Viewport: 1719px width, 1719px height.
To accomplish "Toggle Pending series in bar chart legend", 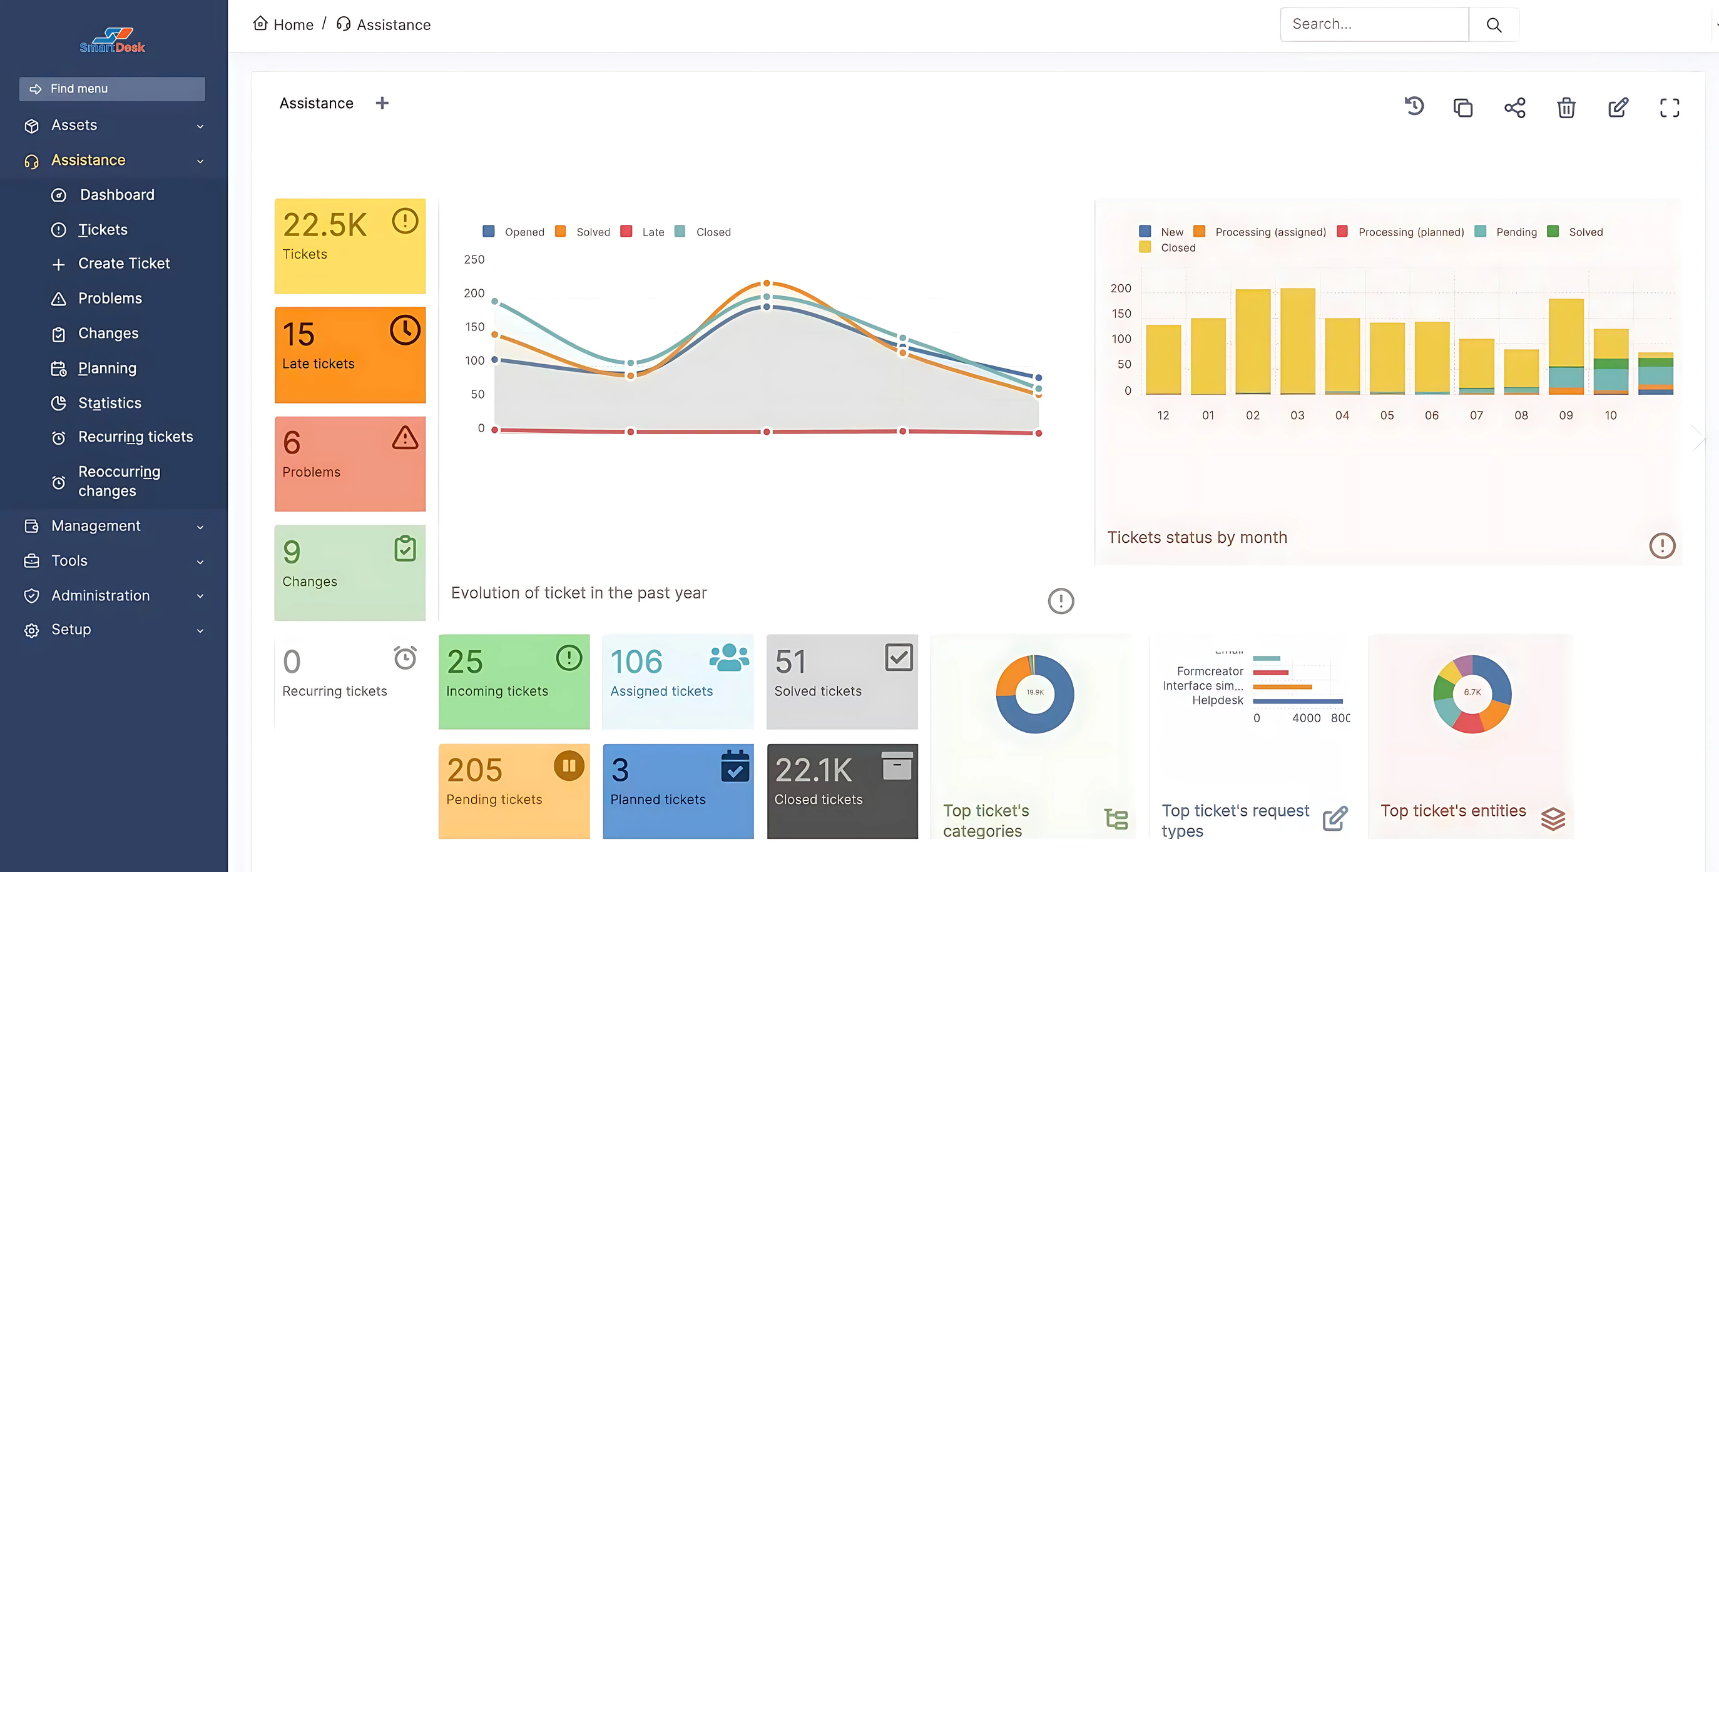I will 1506,232.
